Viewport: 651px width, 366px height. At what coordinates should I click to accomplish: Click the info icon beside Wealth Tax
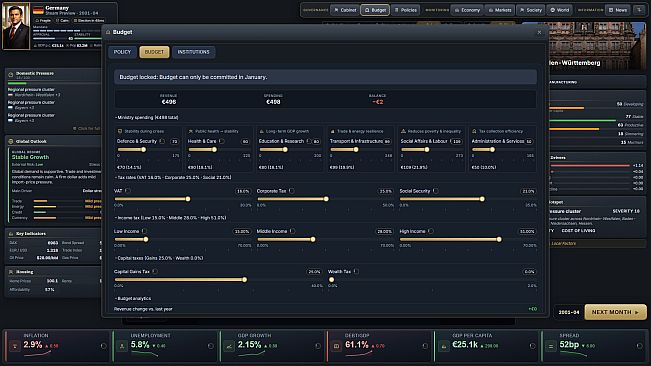click(356, 271)
